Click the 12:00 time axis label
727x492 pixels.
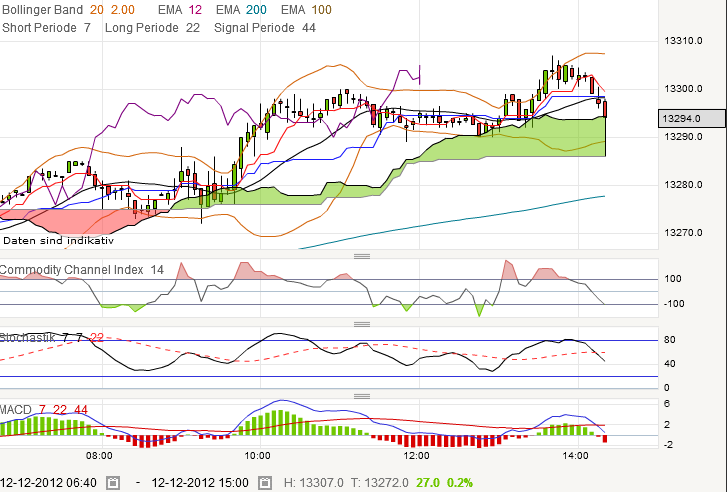click(x=417, y=456)
